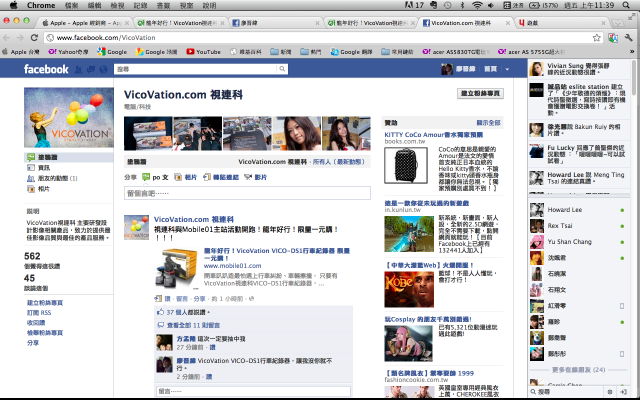Image resolution: width=640 pixels, height=400 pixels.
Task: Click the Bluetooth icon in menu bar
Action: coord(462,5)
